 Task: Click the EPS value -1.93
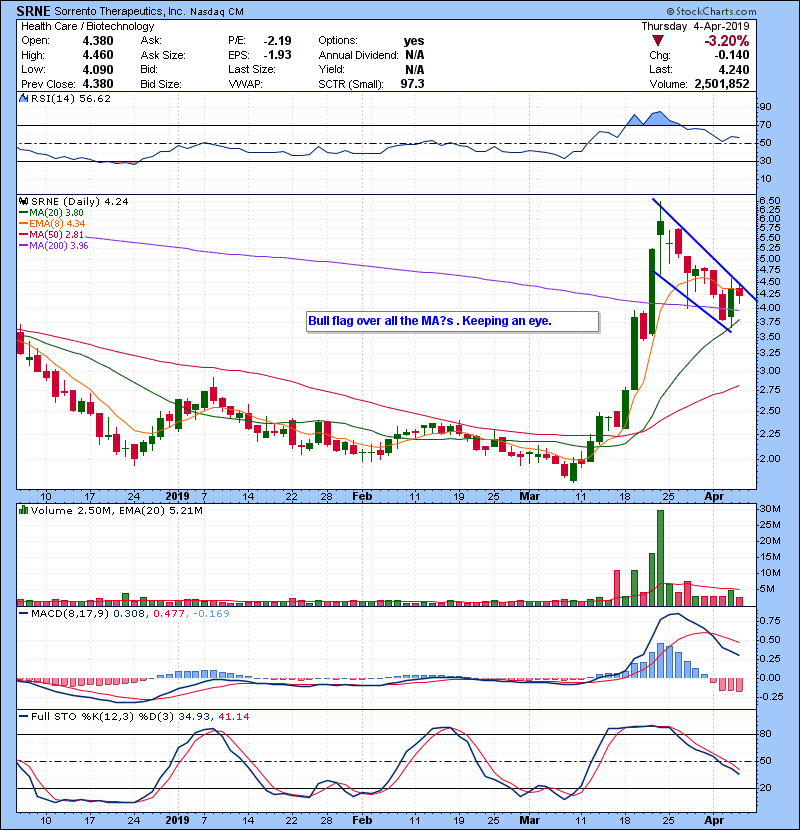(x=277, y=55)
